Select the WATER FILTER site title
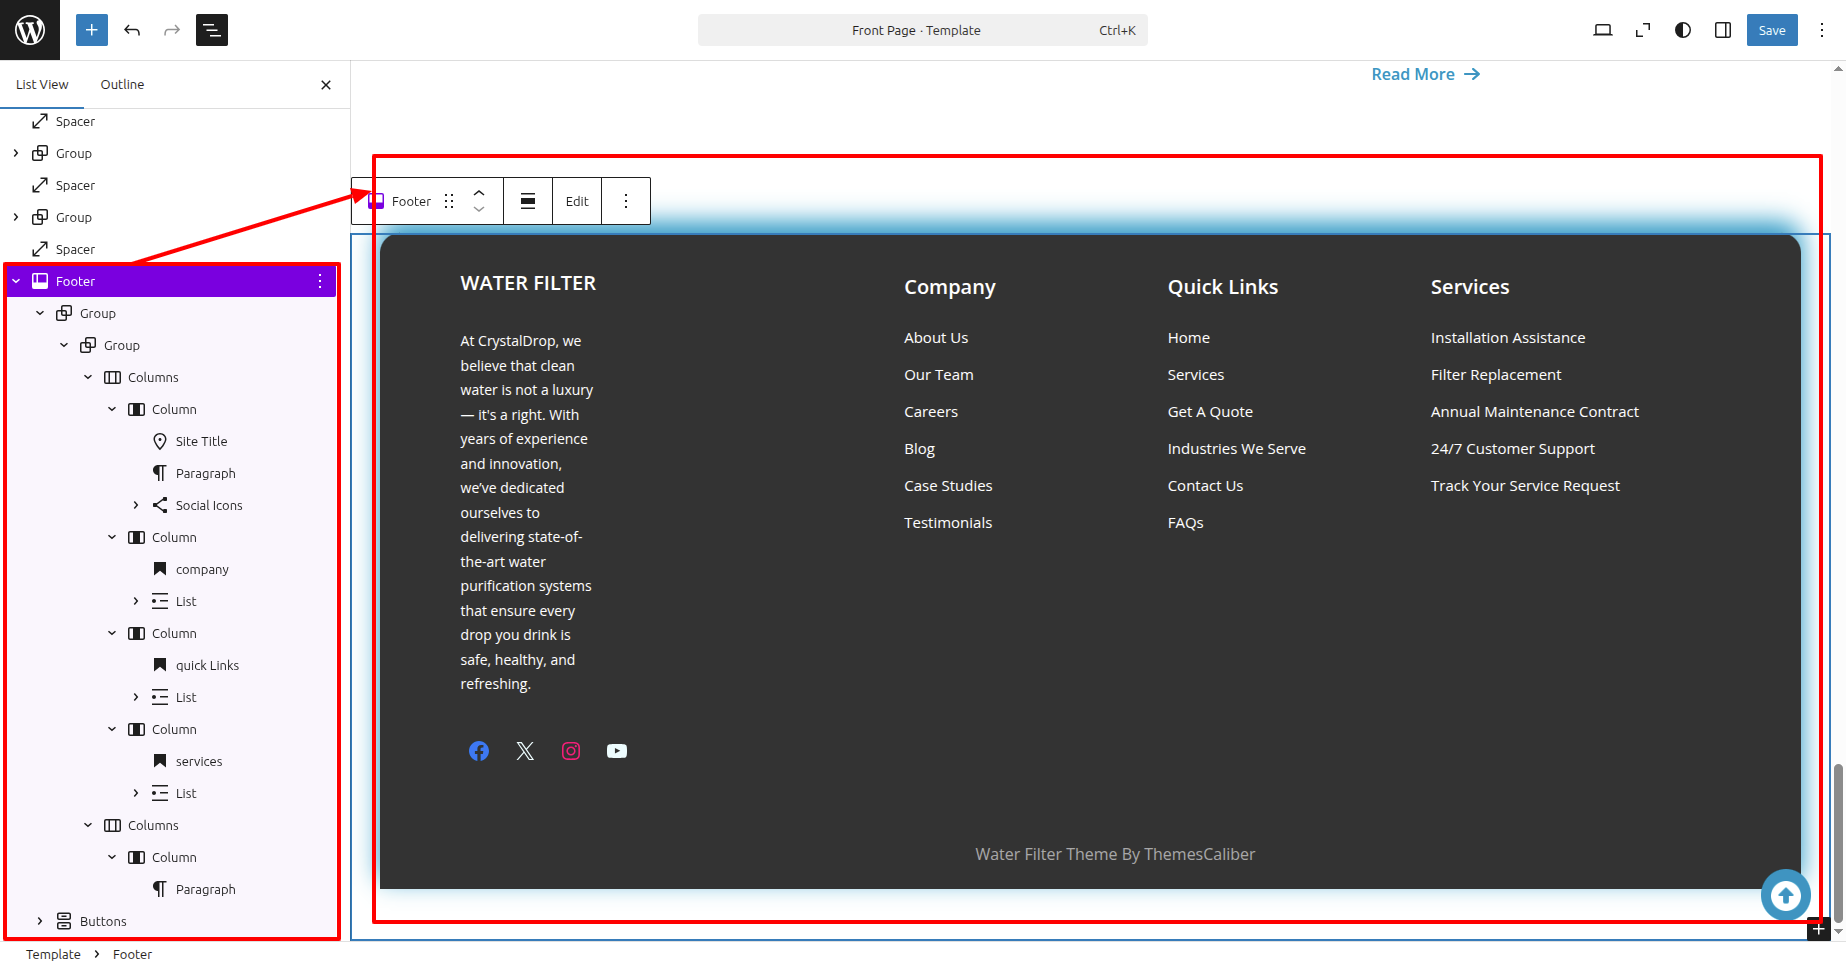Viewport: 1846px width, 966px height. (x=528, y=283)
